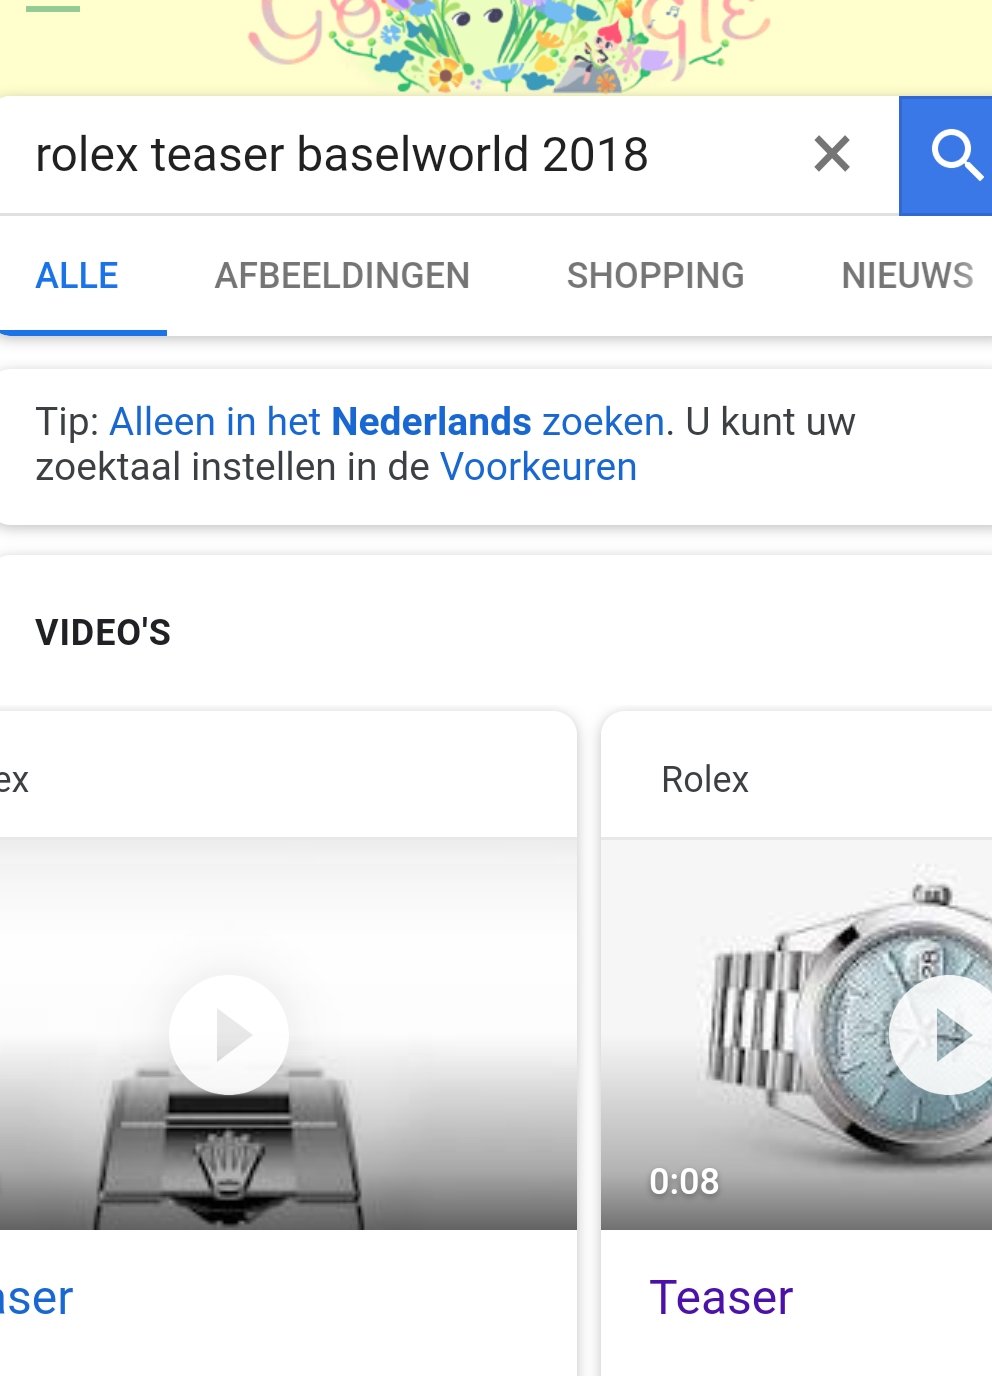Click 'Alleen in het Nederlands zoeken' link
992x1376 pixels.
[387, 422]
